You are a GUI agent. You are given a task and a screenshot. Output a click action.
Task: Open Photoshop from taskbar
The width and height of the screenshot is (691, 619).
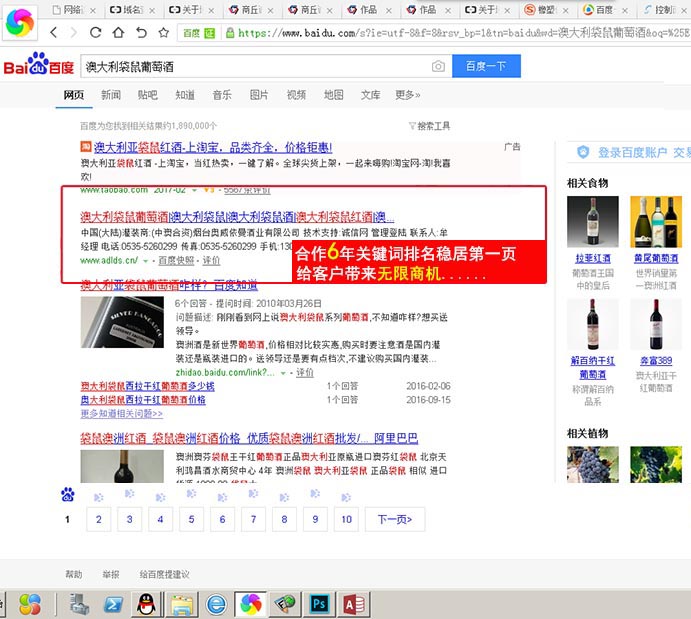click(x=319, y=604)
